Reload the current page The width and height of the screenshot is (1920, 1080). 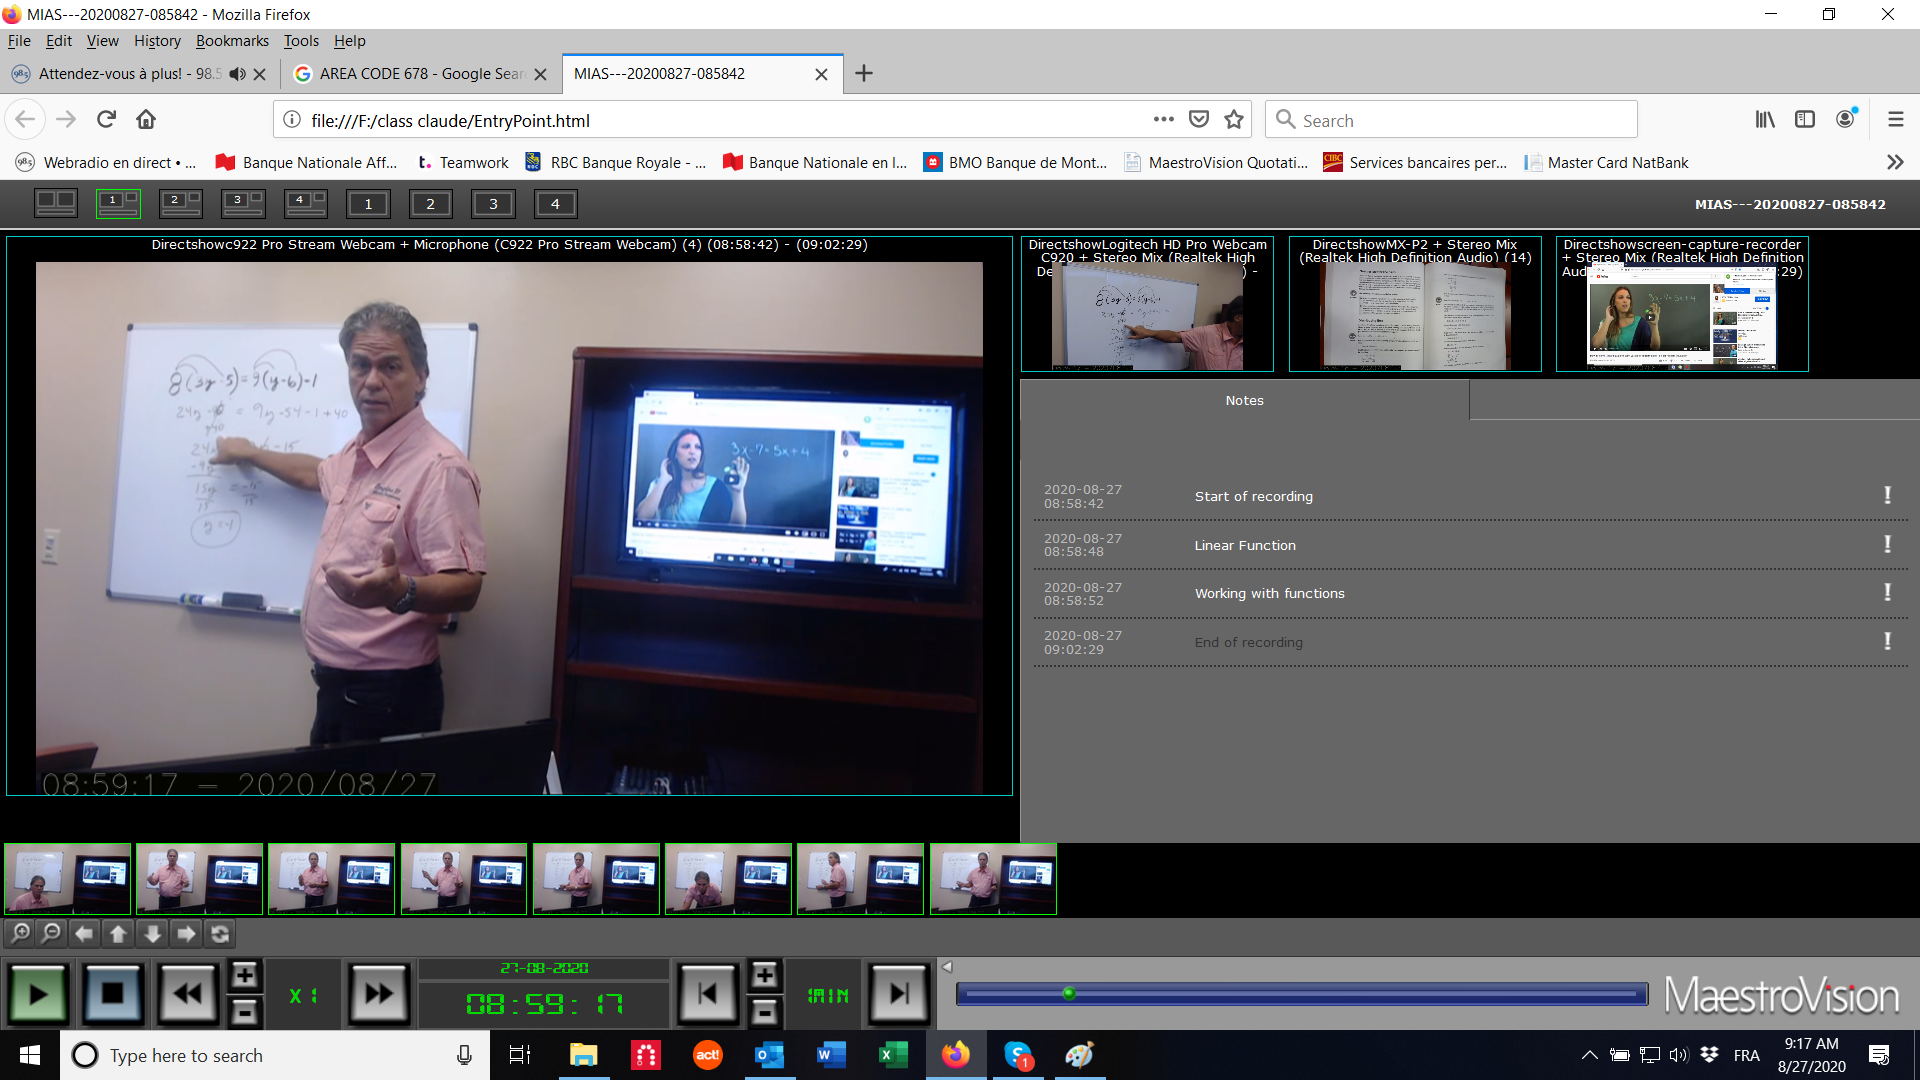106,120
